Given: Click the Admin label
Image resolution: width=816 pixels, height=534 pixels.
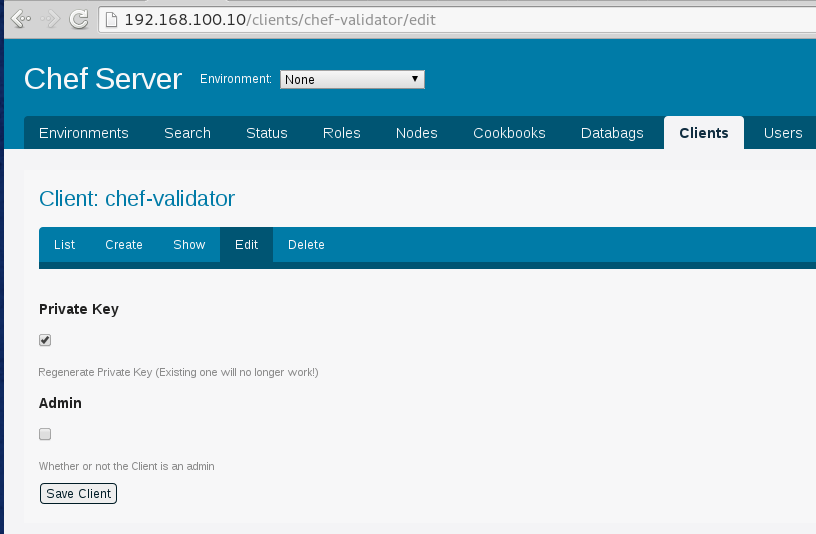Looking at the screenshot, I should click(x=60, y=403).
